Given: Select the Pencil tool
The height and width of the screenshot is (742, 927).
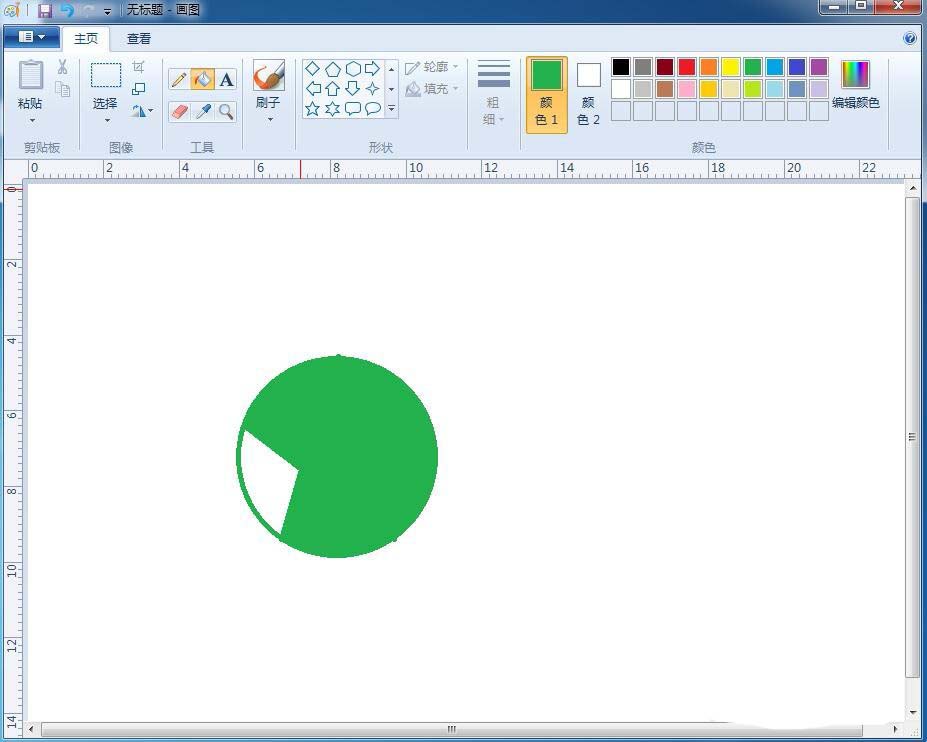Looking at the screenshot, I should click(x=179, y=80).
